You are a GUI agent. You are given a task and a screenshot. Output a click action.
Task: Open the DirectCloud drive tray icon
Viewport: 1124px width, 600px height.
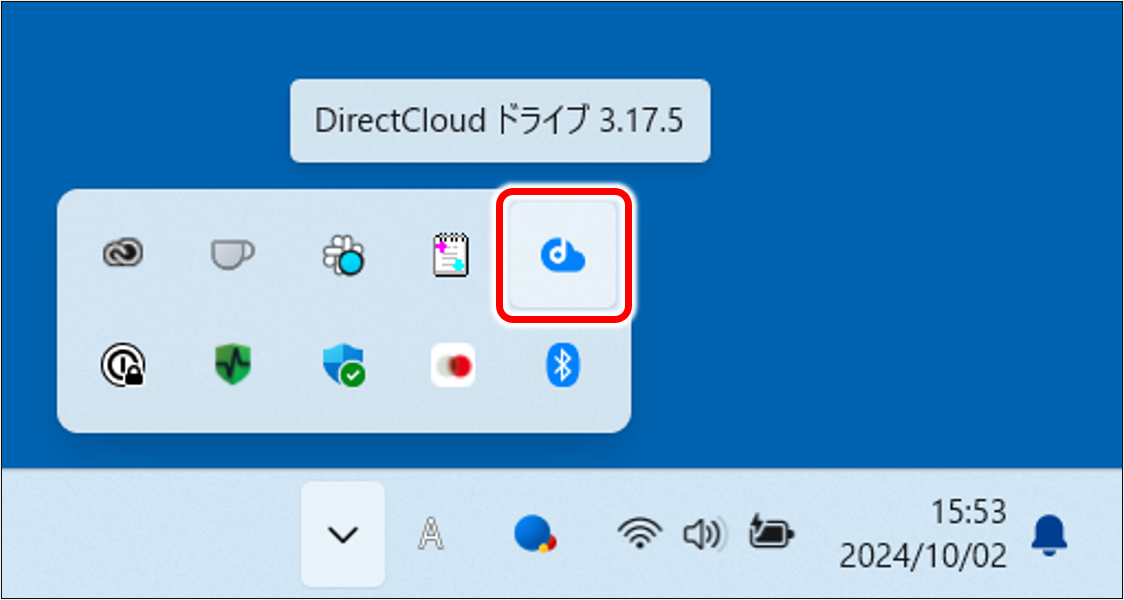(x=564, y=256)
